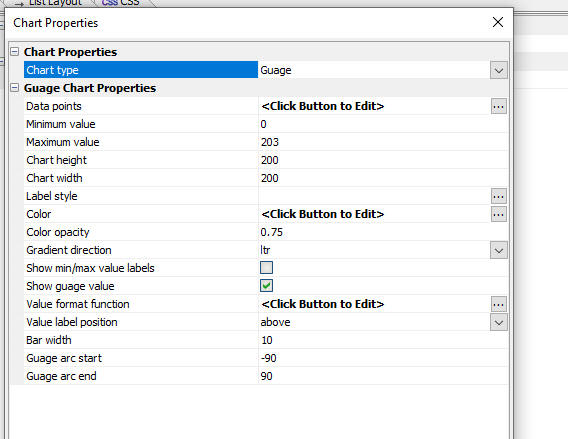Open Label style ellipsis button
This screenshot has width=568, height=439.
click(x=499, y=196)
